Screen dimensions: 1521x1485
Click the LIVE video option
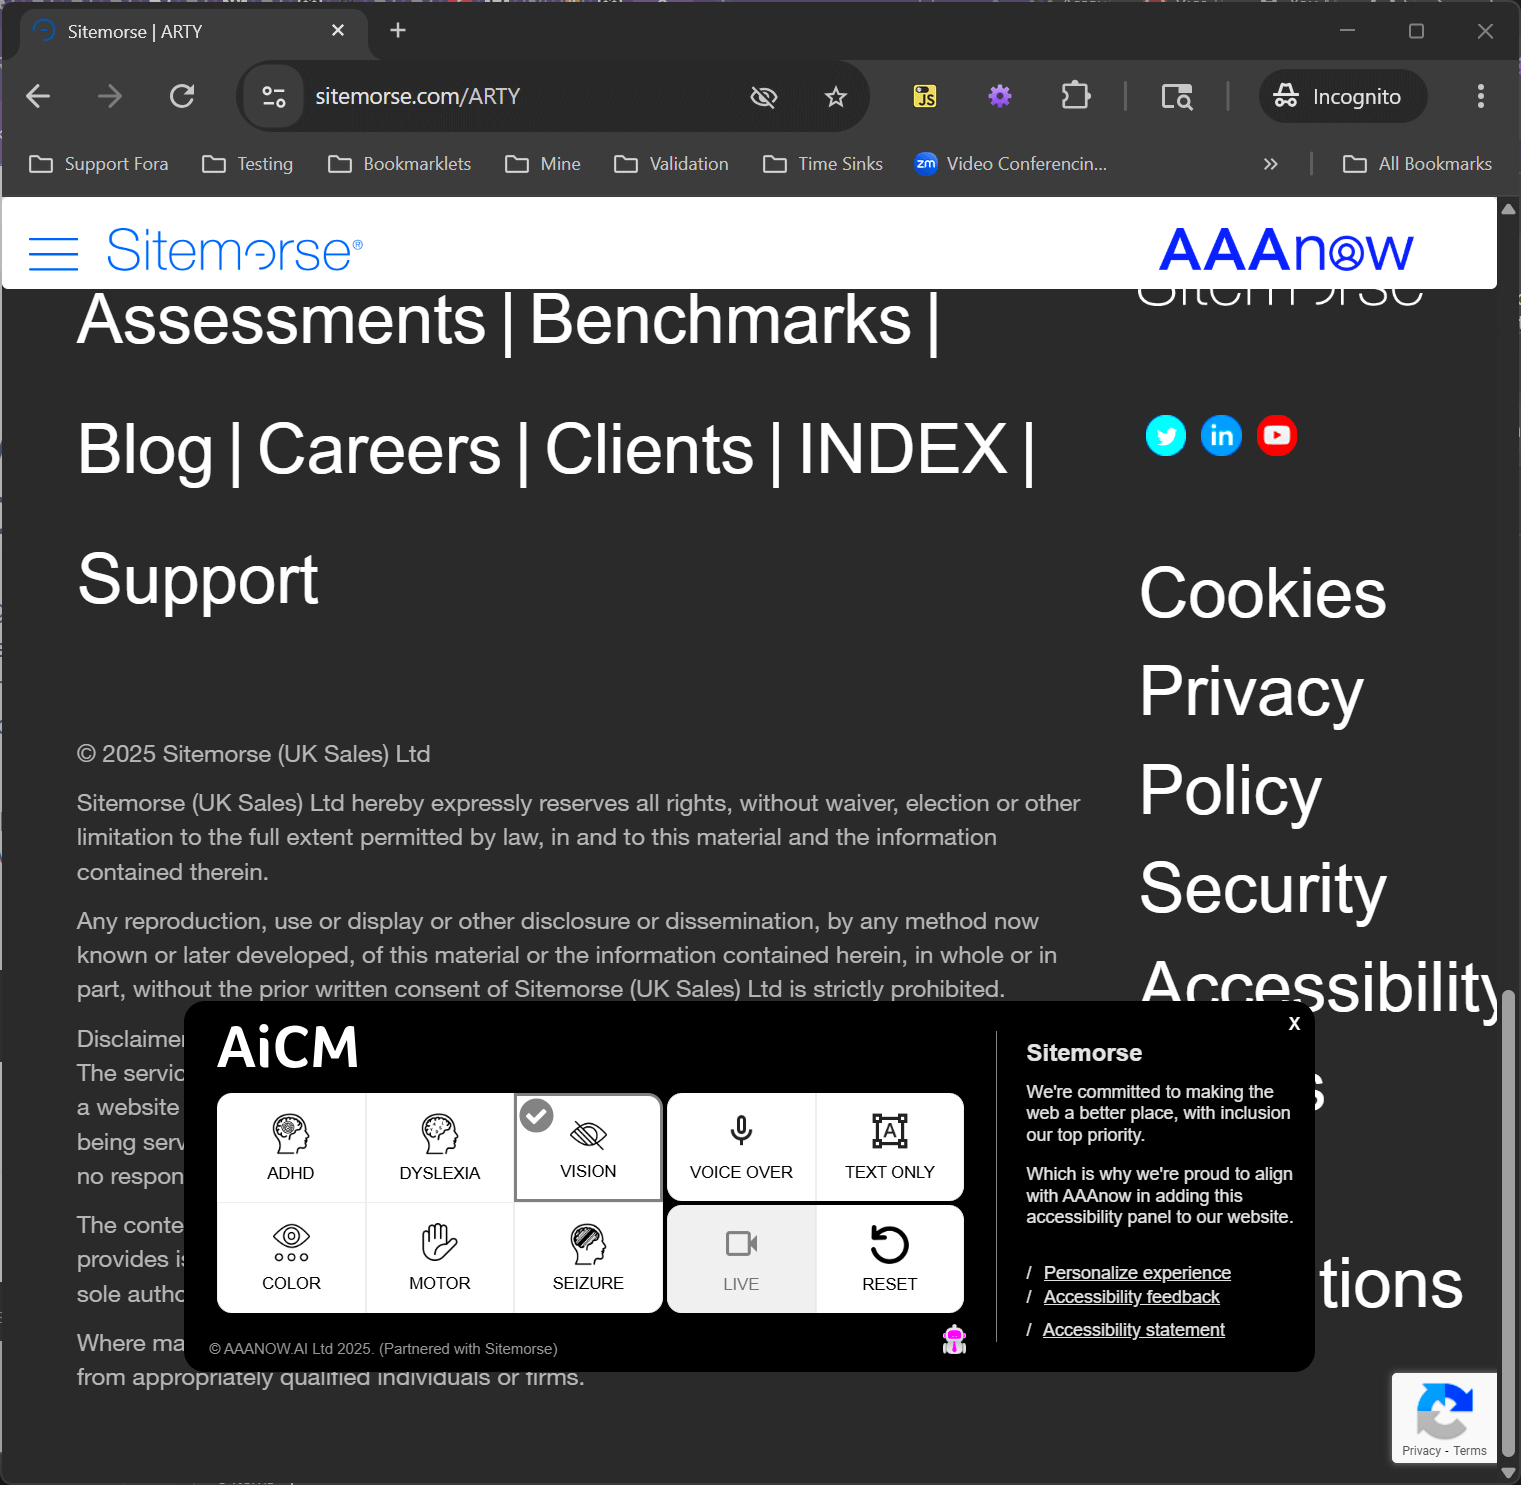741,1259
